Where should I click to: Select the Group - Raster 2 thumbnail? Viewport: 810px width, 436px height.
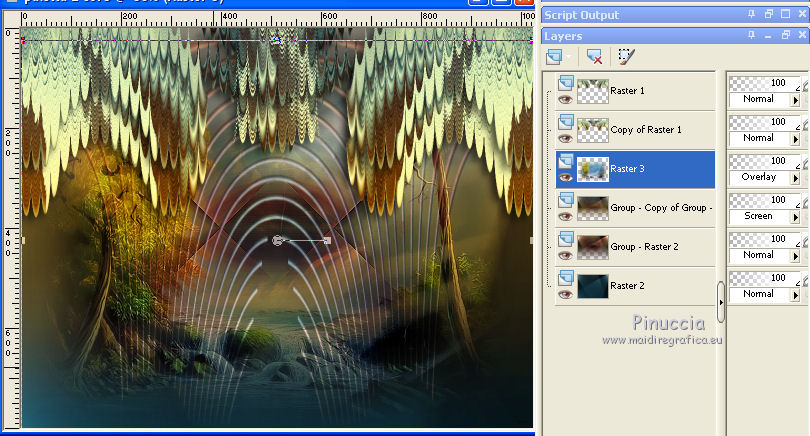point(593,247)
